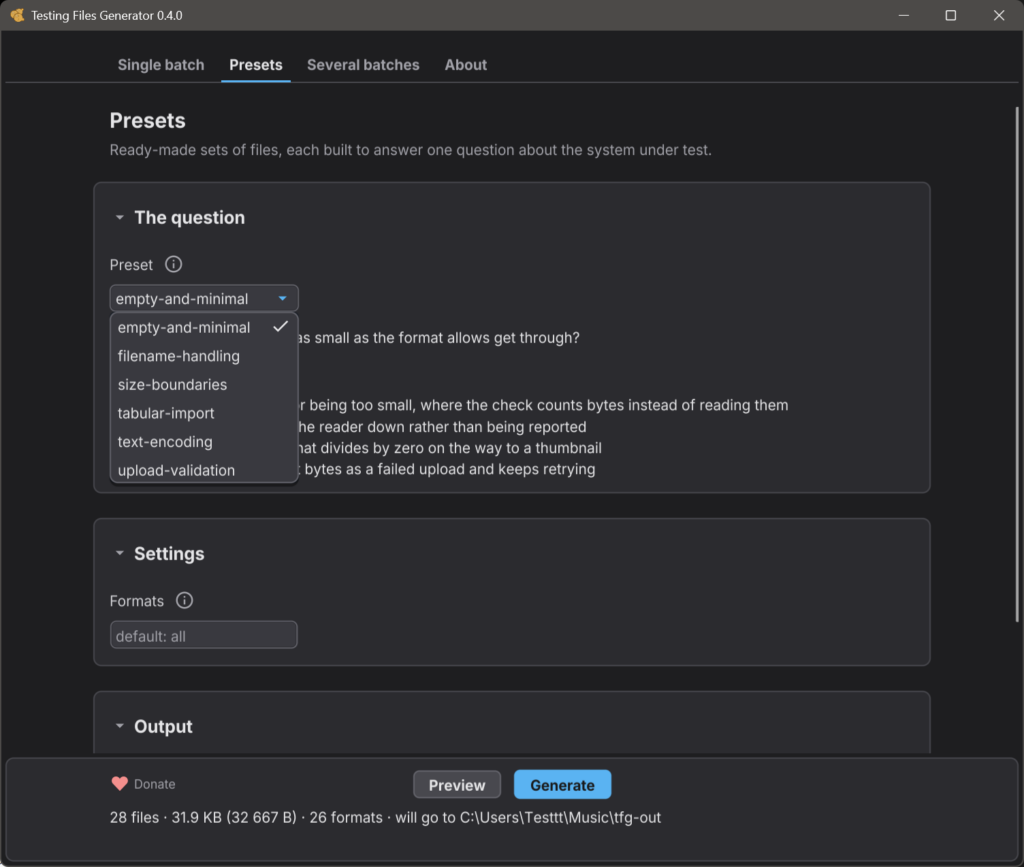Open the Several batches tab
1024x867 pixels.
click(363, 65)
